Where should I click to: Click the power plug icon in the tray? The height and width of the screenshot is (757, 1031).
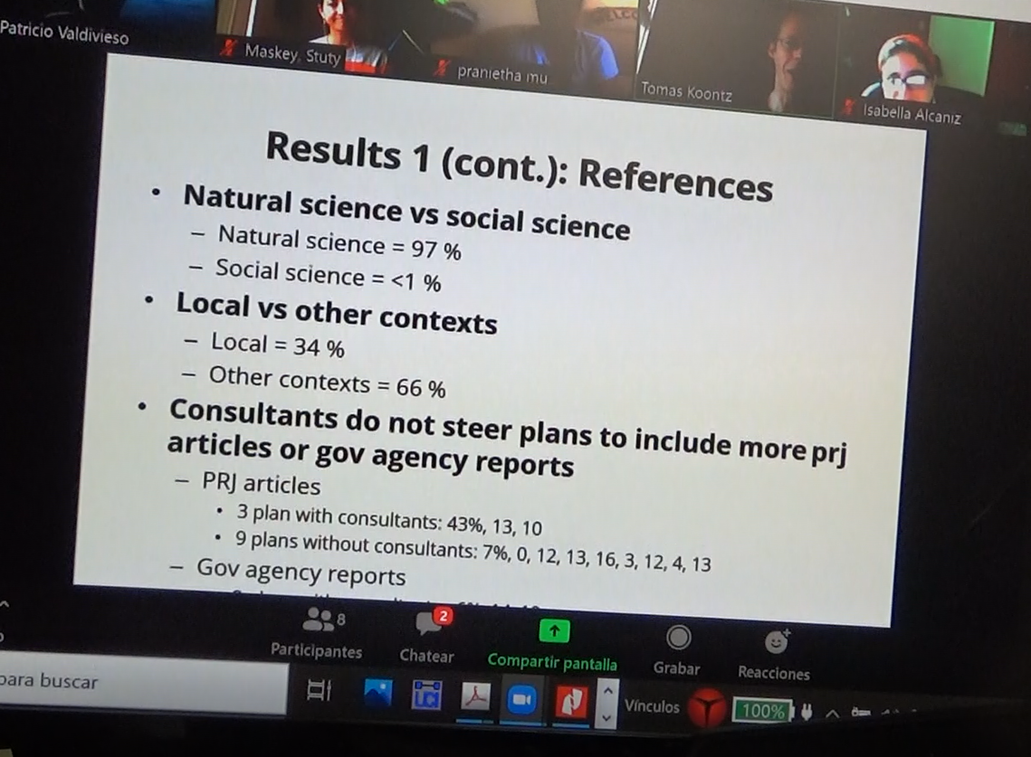coord(807,712)
